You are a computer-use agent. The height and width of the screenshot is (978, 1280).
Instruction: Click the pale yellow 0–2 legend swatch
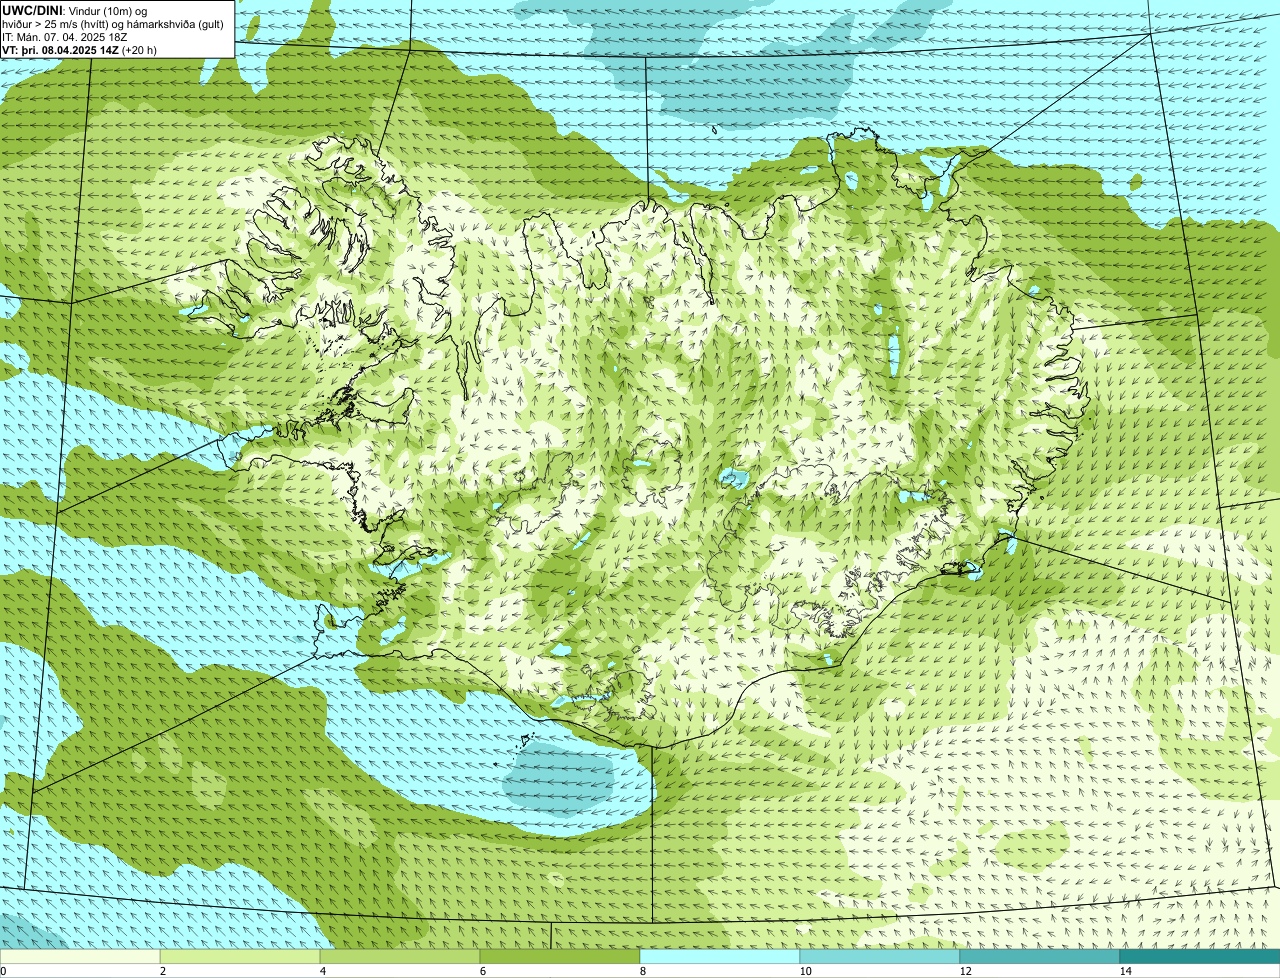80,957
